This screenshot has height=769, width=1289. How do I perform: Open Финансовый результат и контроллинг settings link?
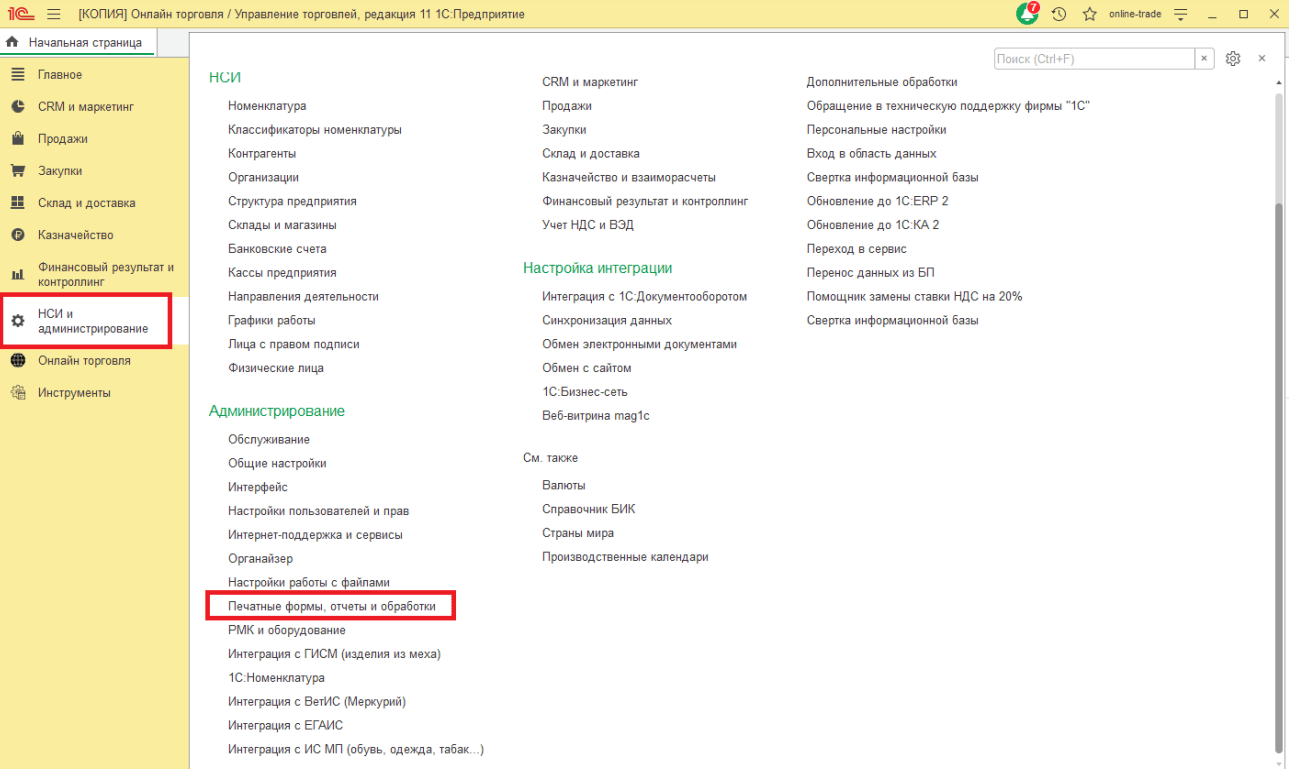(645, 201)
